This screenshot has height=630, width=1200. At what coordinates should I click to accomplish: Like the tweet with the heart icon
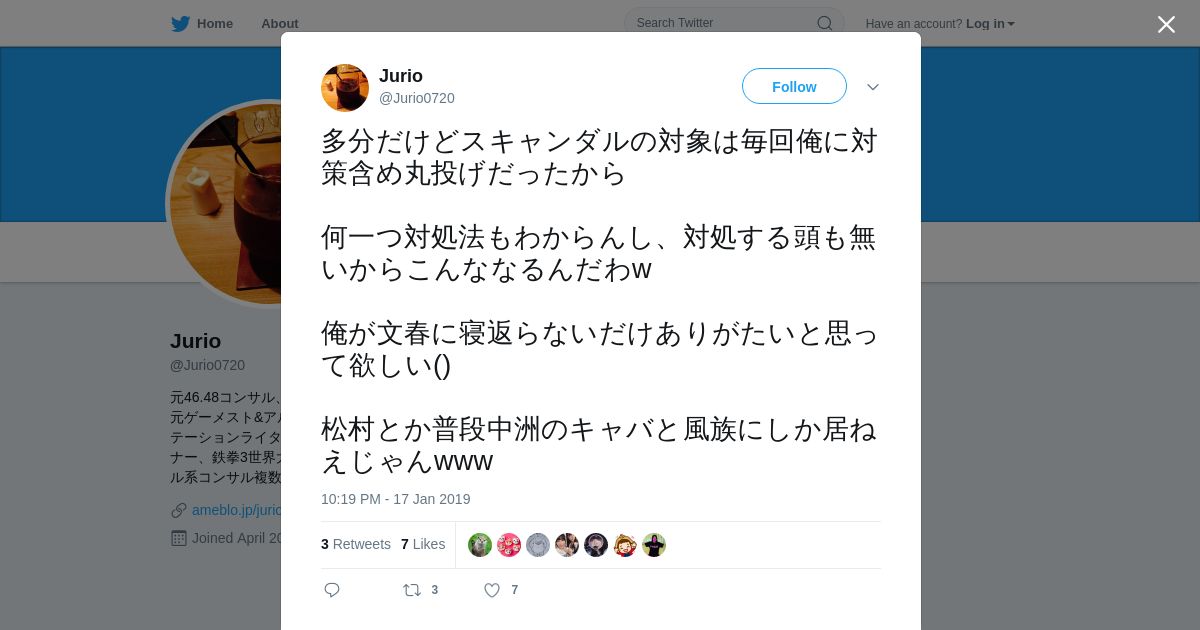click(492, 590)
